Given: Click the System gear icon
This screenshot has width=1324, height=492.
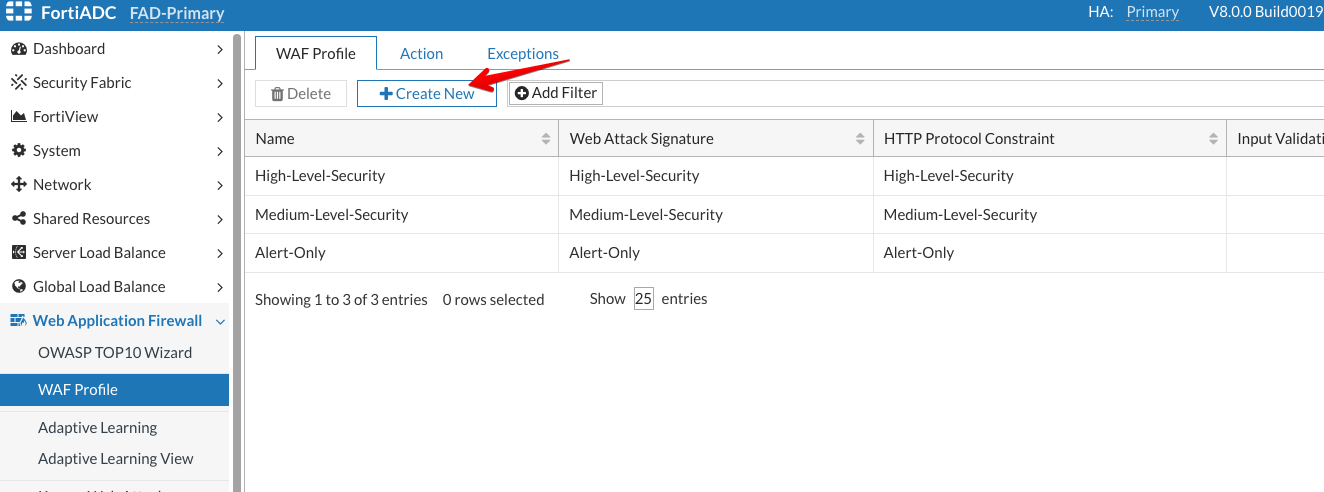Looking at the screenshot, I should click(18, 151).
